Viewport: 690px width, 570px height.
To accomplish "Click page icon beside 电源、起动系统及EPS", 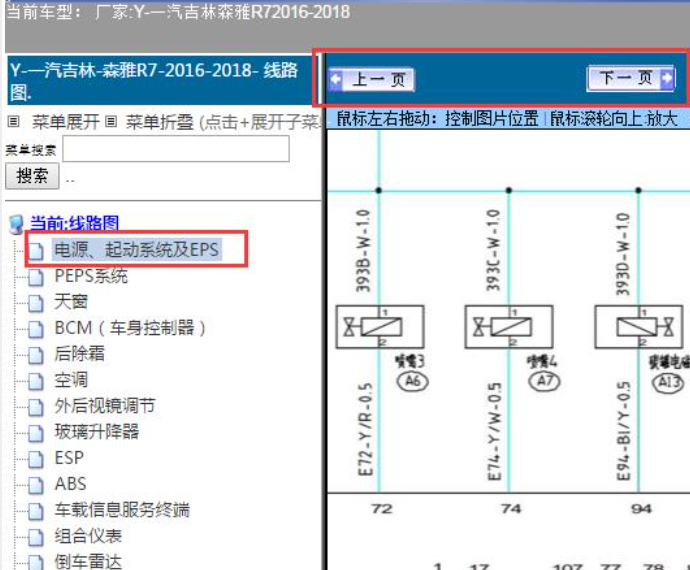I will 36,251.
